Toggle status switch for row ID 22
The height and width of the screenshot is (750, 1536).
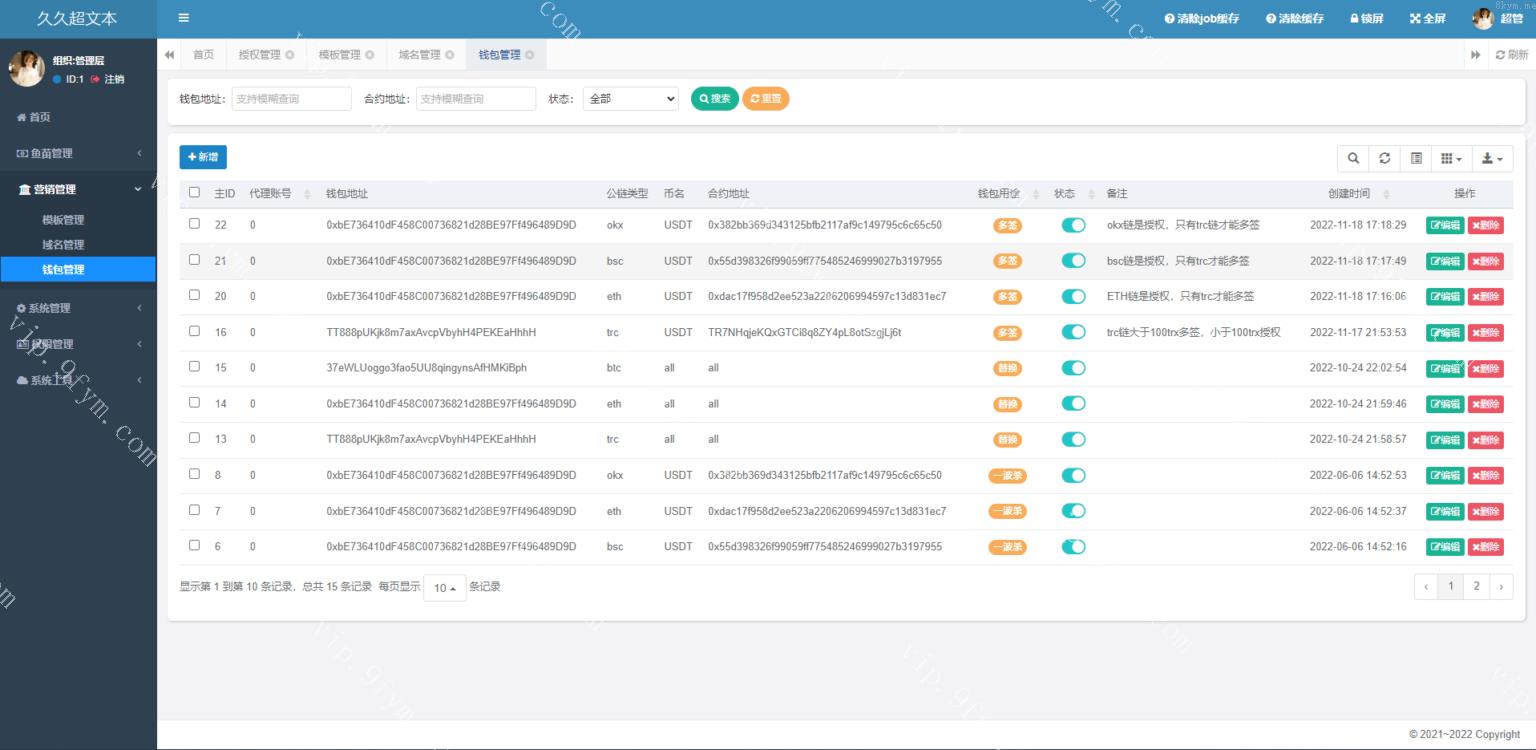[x=1073, y=225]
